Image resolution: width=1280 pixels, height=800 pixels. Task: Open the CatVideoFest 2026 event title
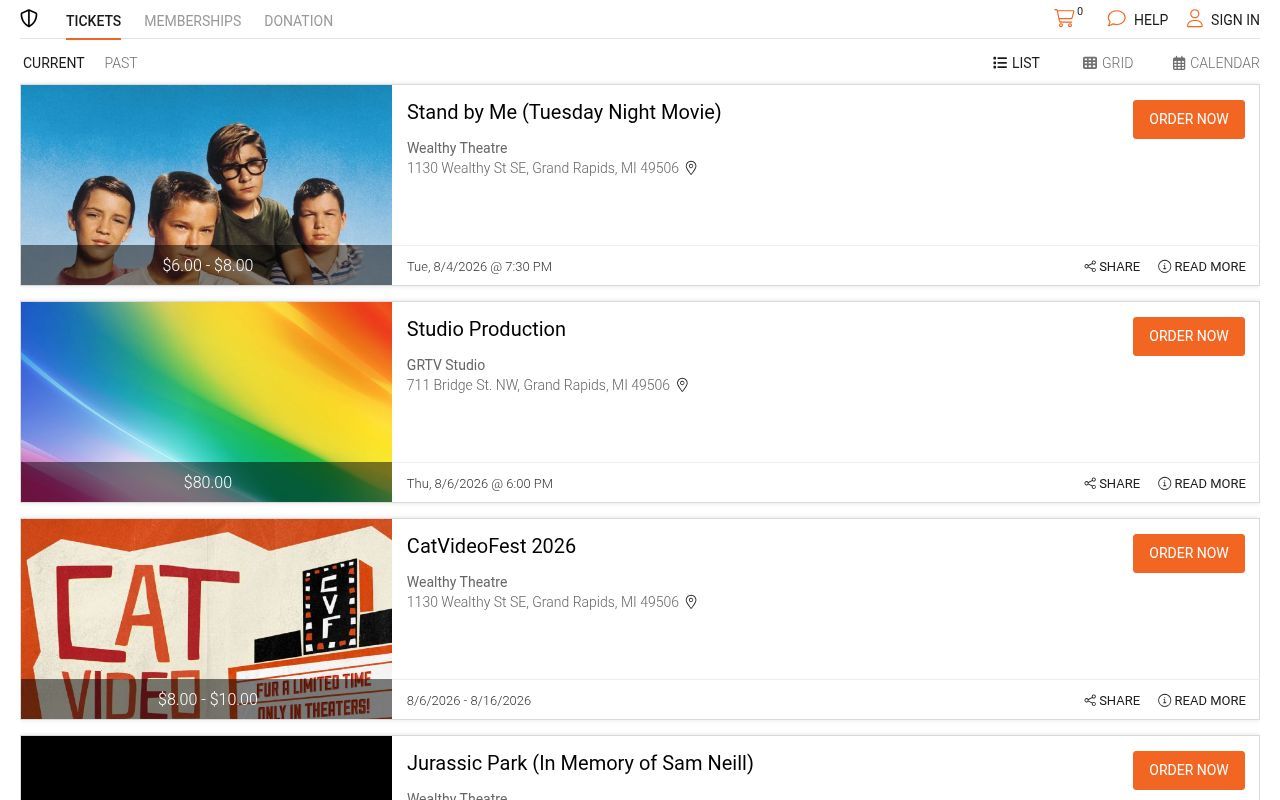(491, 546)
